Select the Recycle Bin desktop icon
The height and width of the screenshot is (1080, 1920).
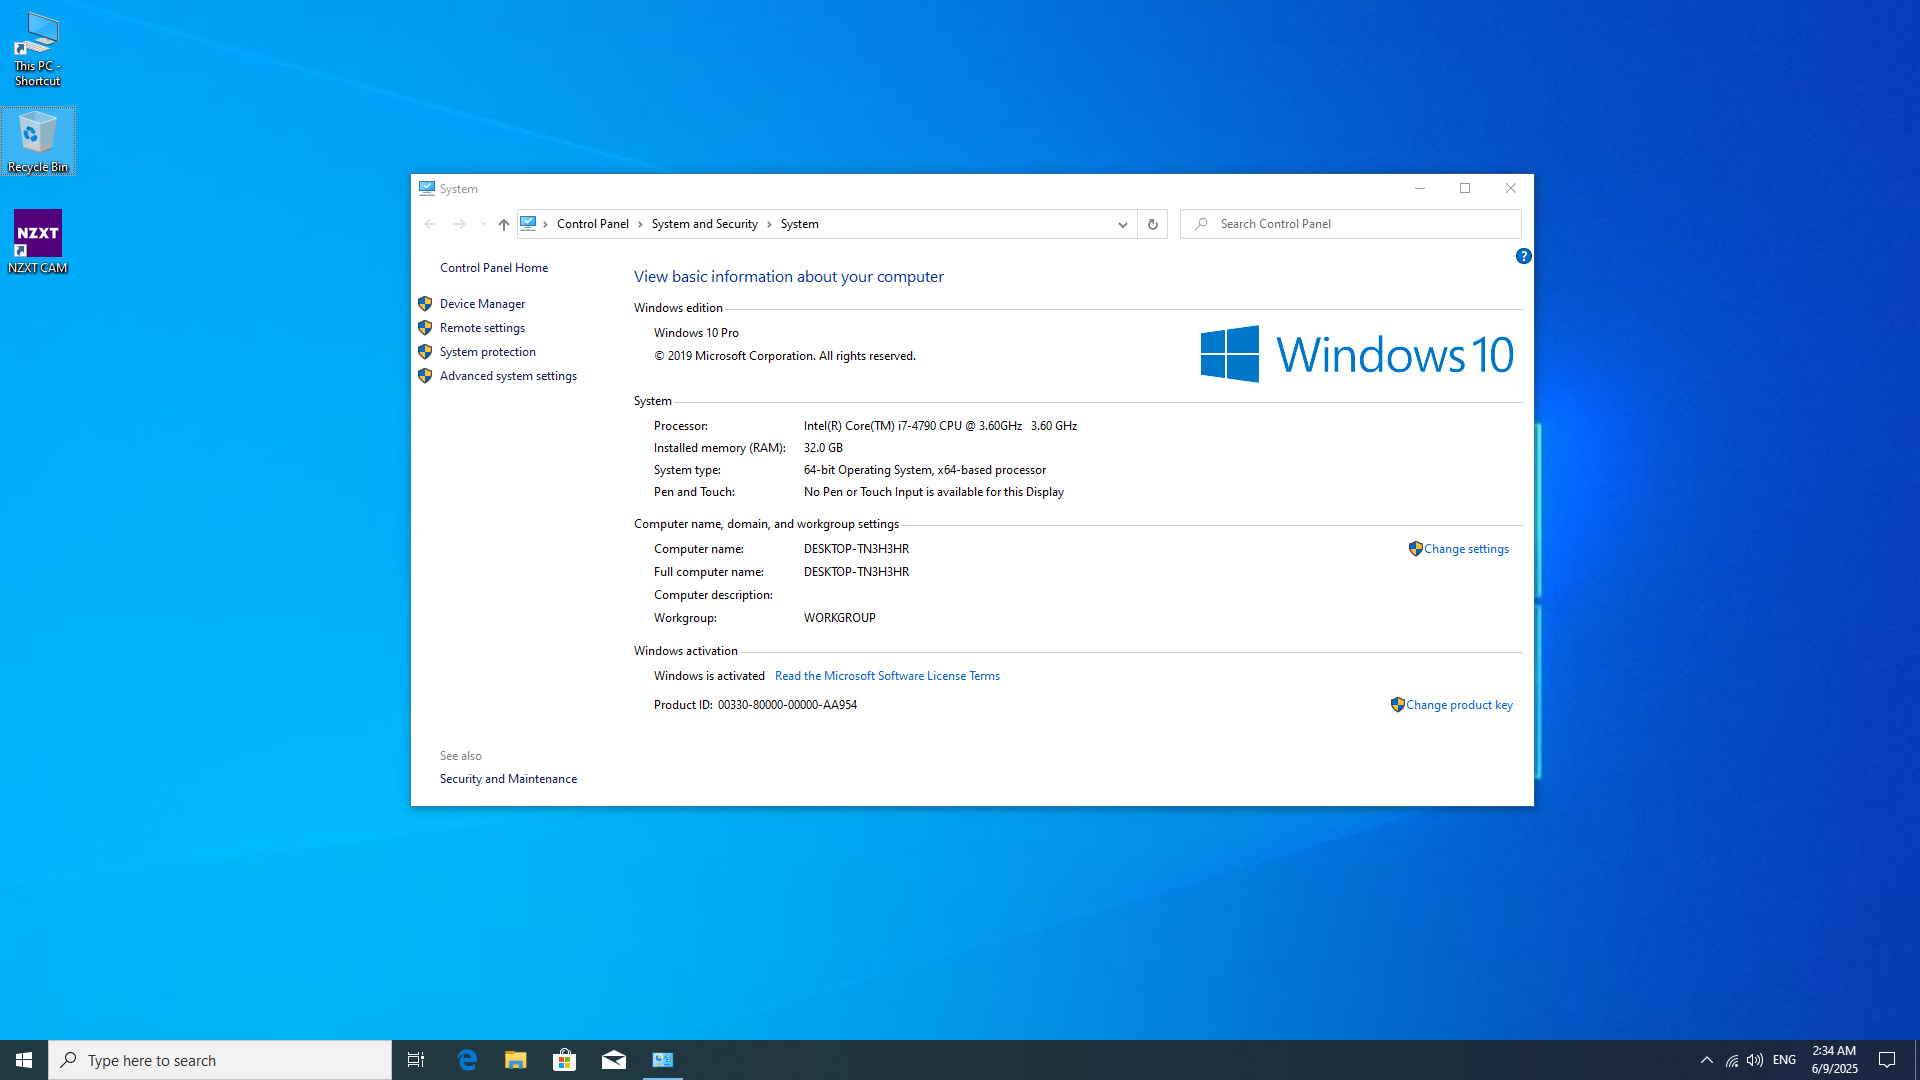pyautogui.click(x=38, y=141)
